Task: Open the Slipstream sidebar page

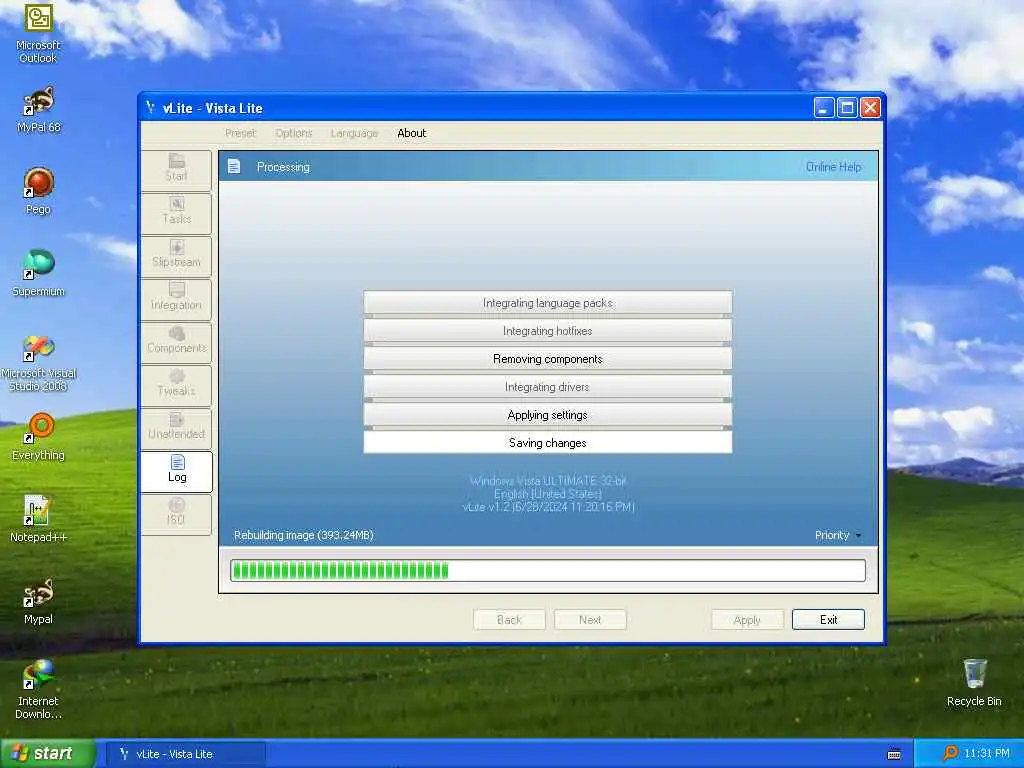Action: tap(176, 255)
